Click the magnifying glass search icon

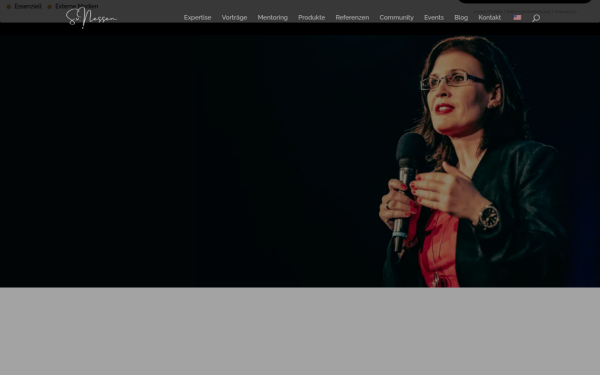pos(536,18)
